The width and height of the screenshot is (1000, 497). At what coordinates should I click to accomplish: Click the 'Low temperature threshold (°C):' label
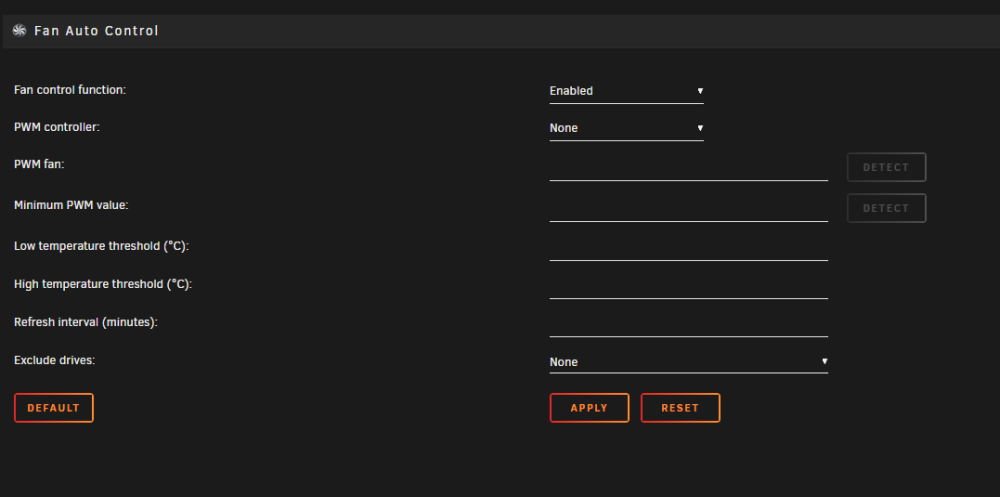click(101, 246)
